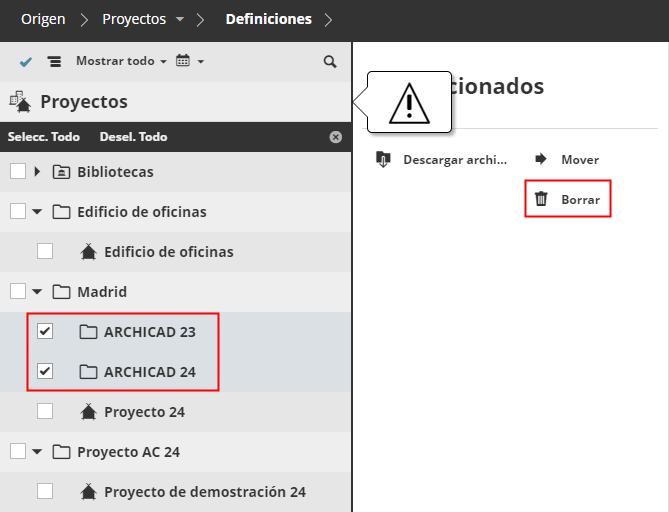The height and width of the screenshot is (512, 669).
Task: Click the blue checkmark selection icon
Action: click(x=26, y=62)
